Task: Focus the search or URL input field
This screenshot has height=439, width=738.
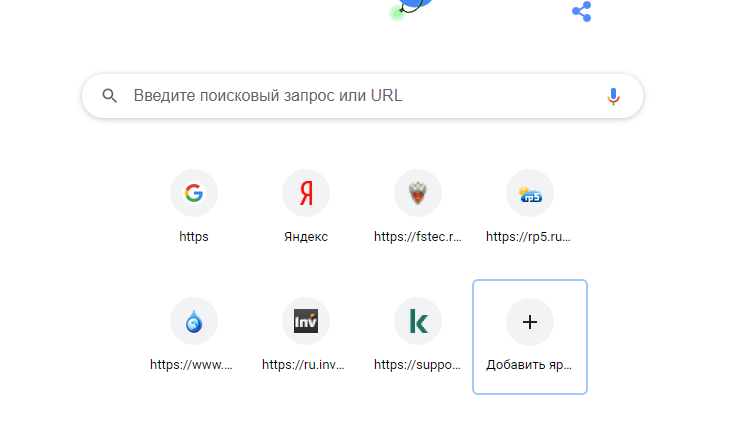Action: pyautogui.click(x=362, y=96)
